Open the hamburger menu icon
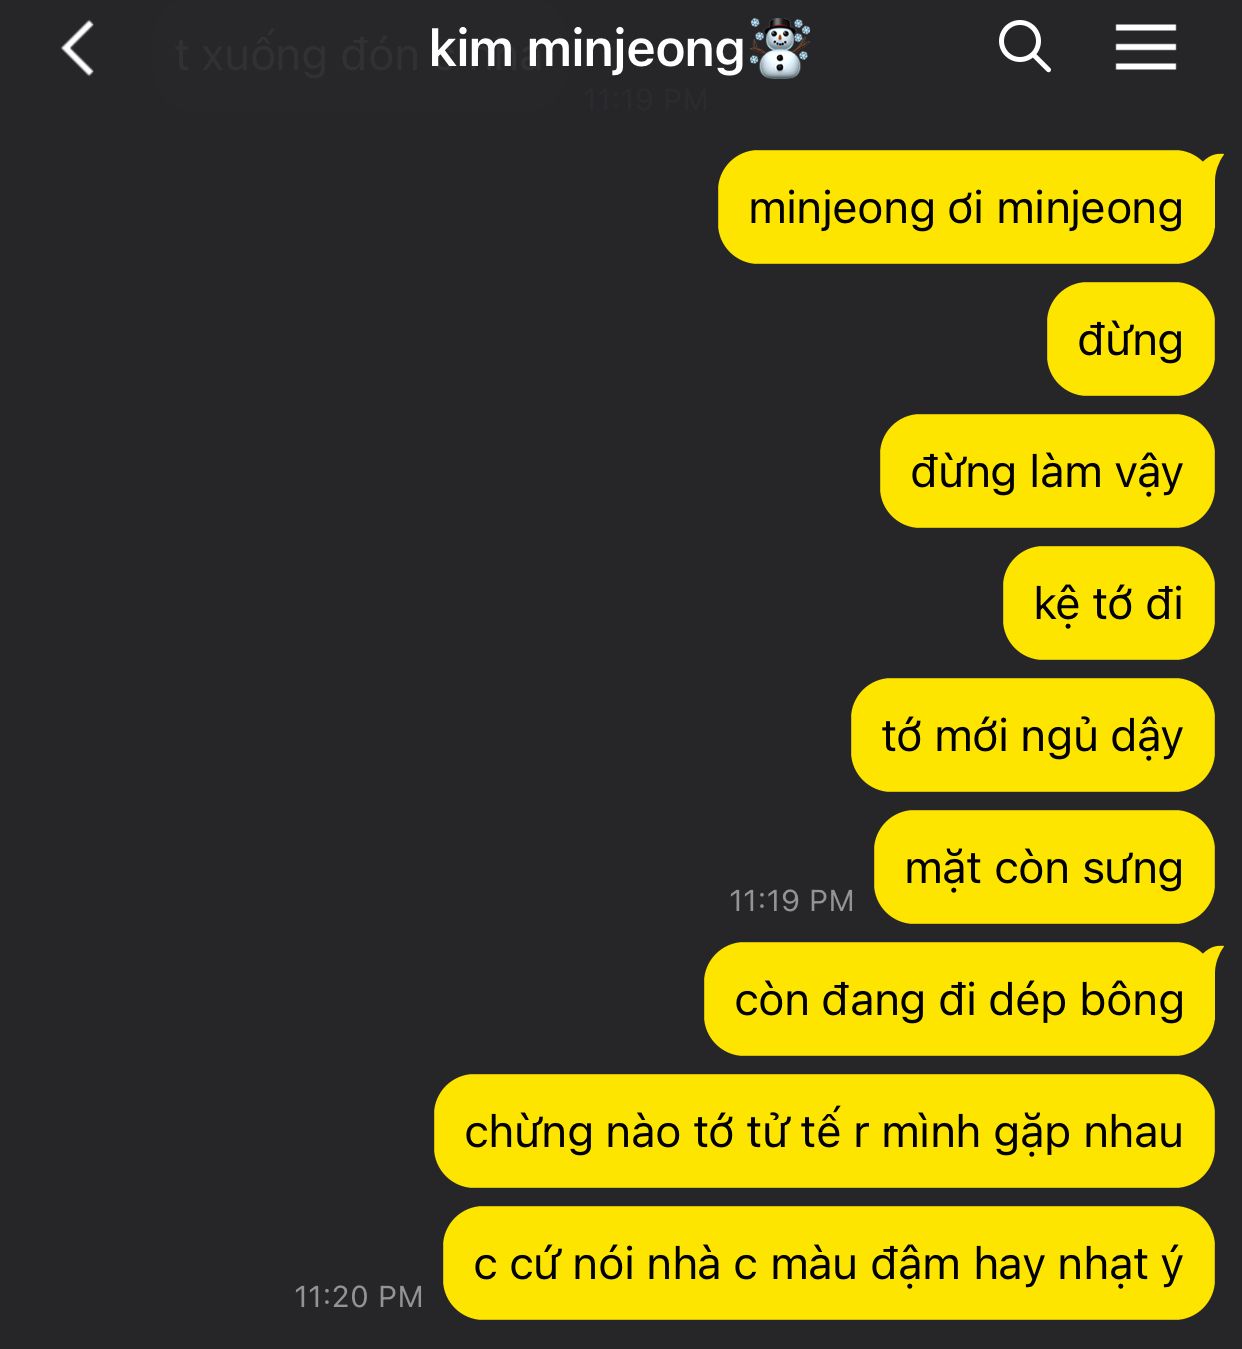Screen dimensions: 1242x1349 pos(1146,48)
